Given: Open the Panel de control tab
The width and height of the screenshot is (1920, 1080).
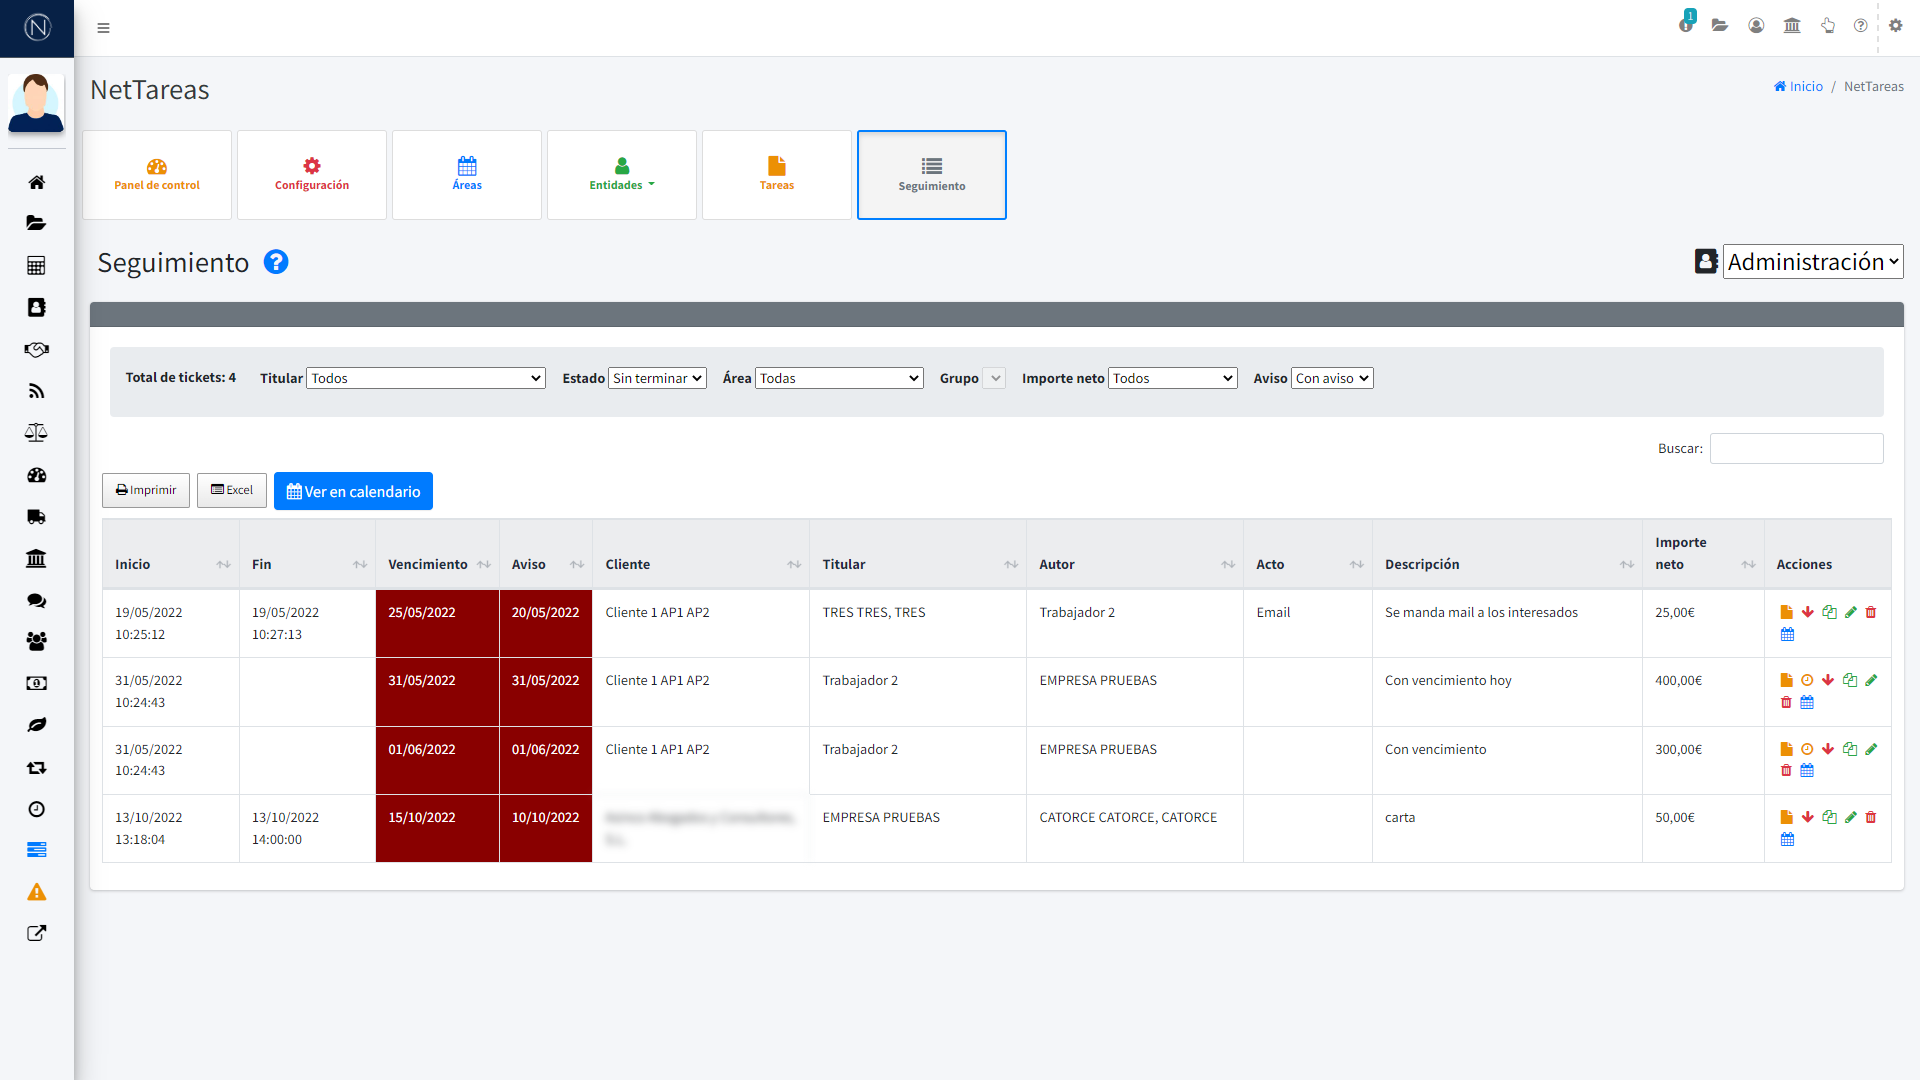Looking at the screenshot, I should tap(157, 175).
